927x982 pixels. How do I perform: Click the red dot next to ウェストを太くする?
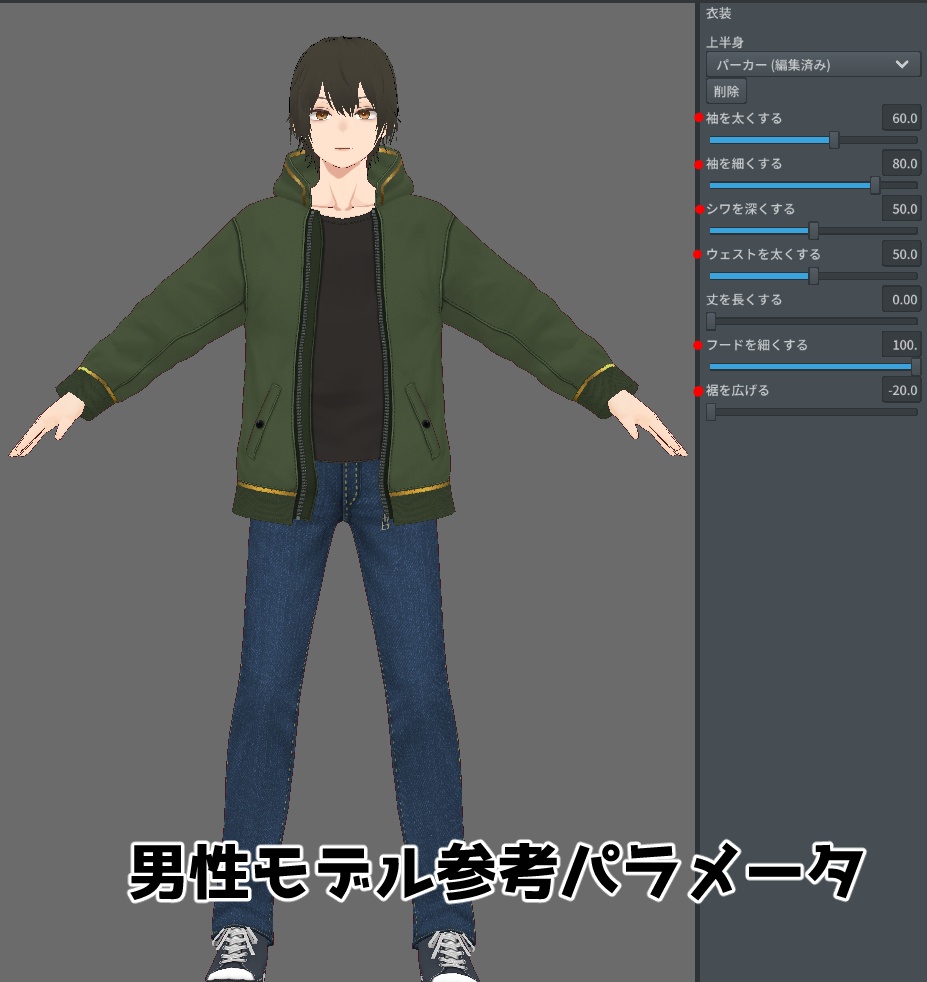[x=699, y=254]
